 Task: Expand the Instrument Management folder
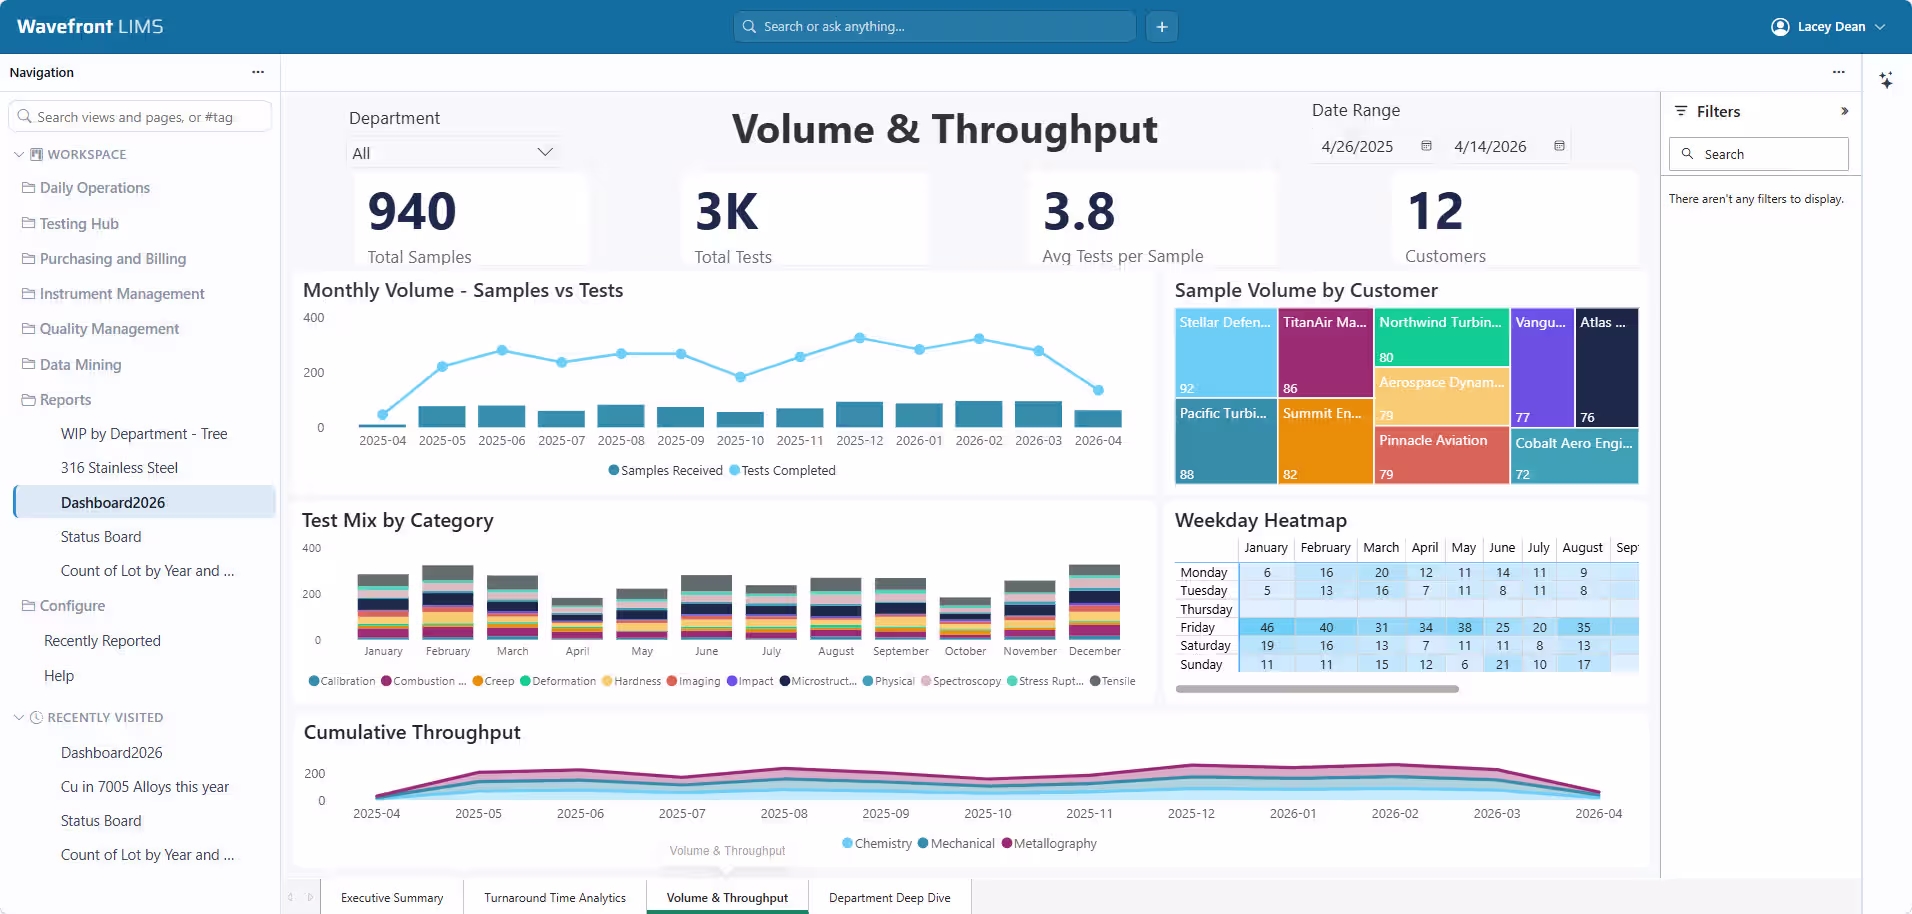pyautogui.click(x=122, y=294)
